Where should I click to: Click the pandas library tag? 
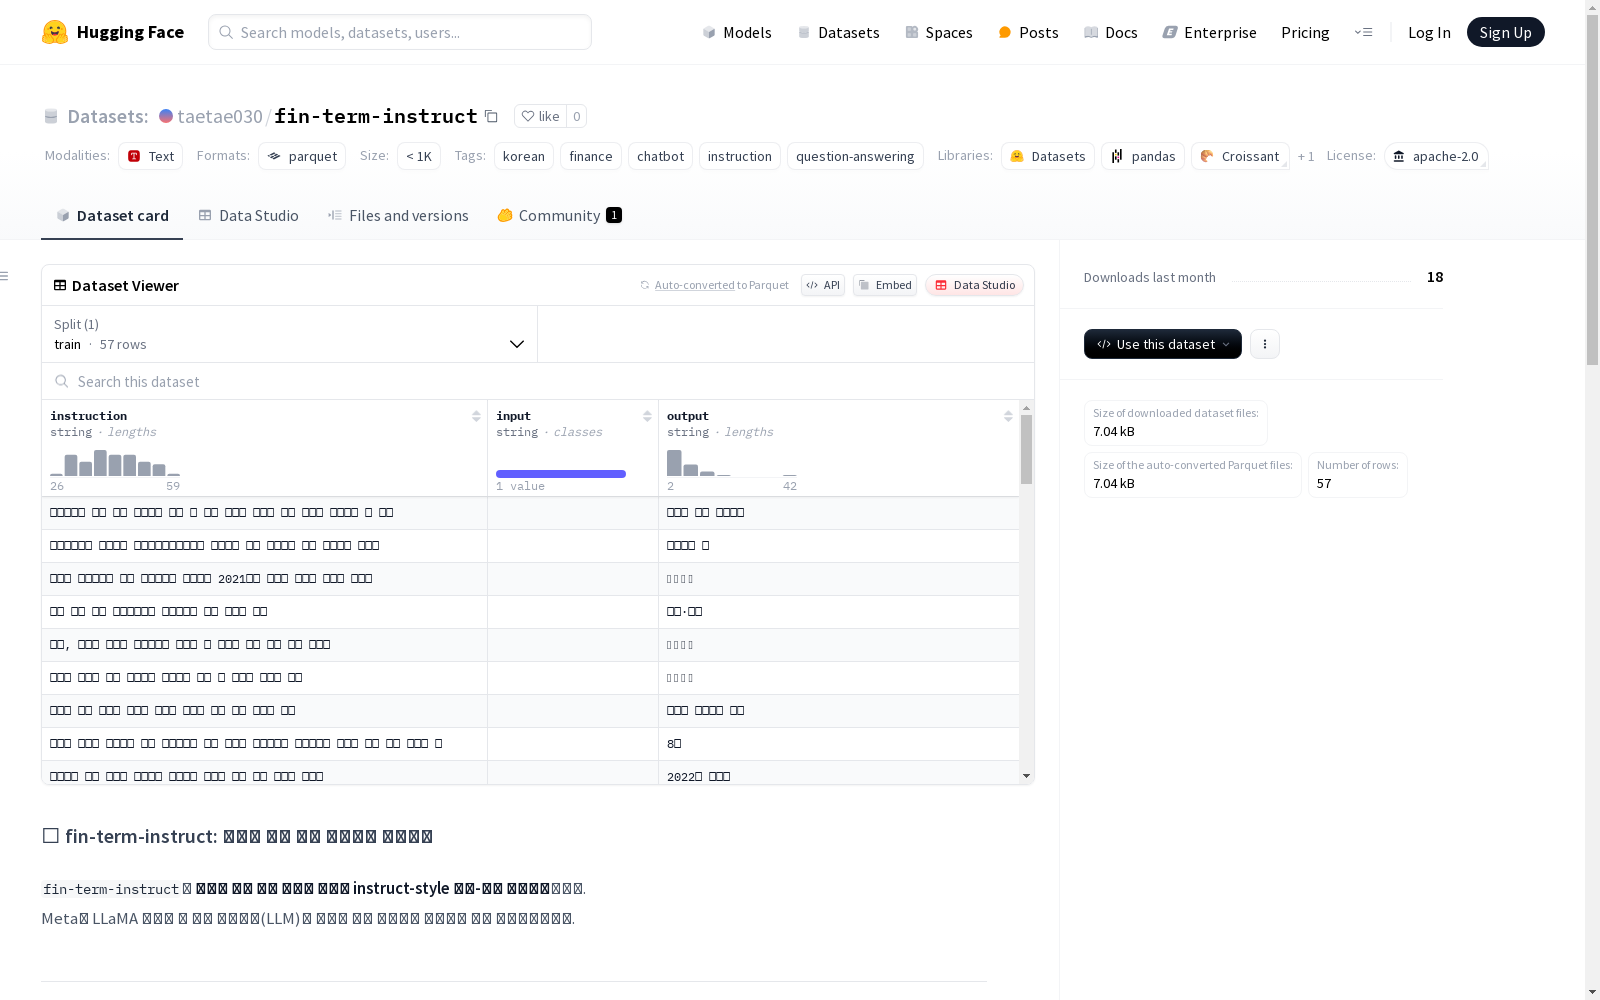pyautogui.click(x=1143, y=156)
